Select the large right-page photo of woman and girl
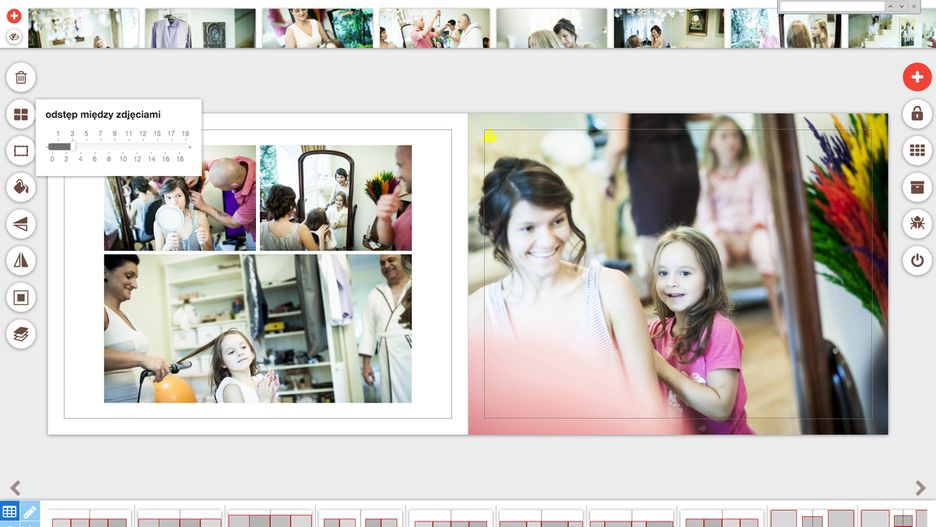936x527 pixels. tap(678, 274)
